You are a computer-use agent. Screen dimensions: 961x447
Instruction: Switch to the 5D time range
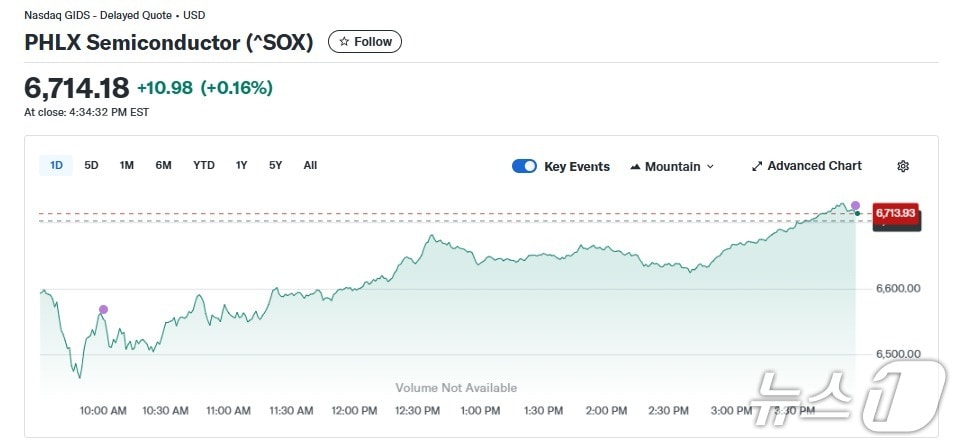point(91,165)
